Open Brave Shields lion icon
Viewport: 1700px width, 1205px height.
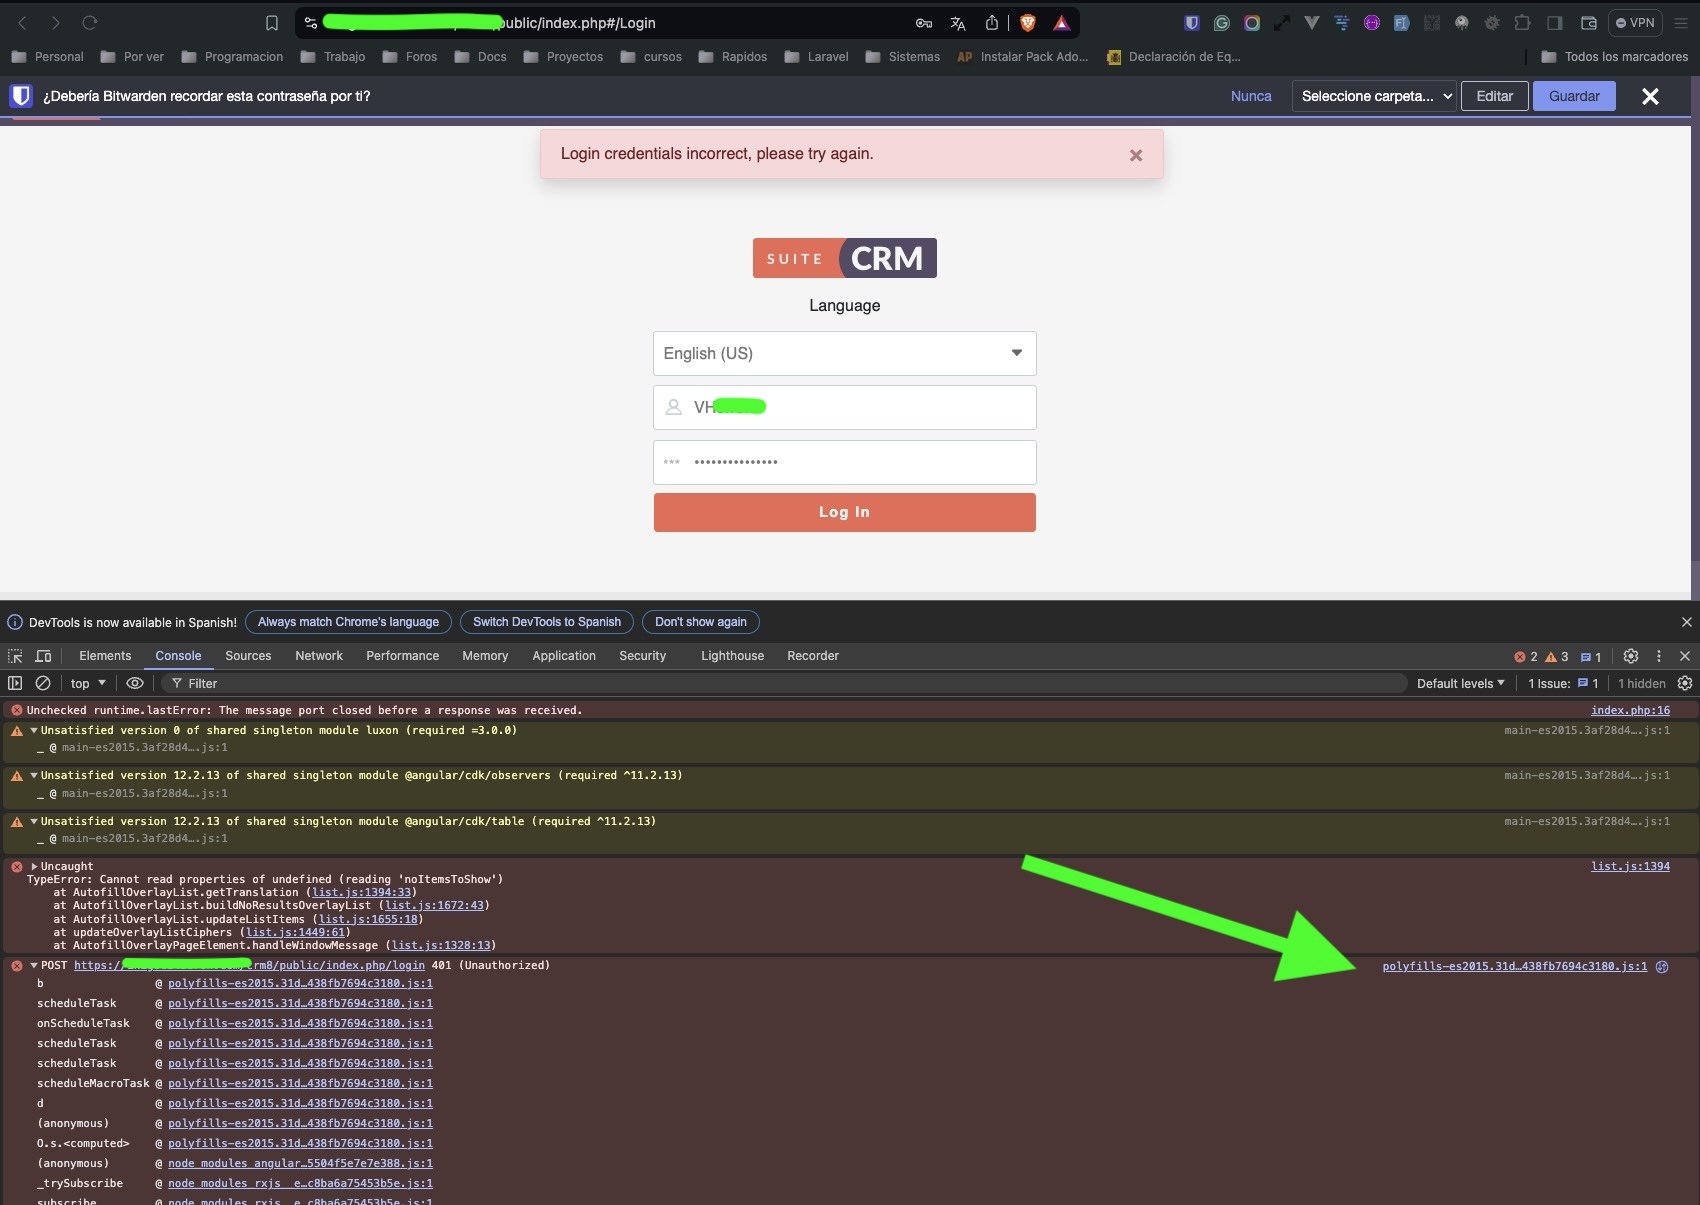(x=1027, y=23)
